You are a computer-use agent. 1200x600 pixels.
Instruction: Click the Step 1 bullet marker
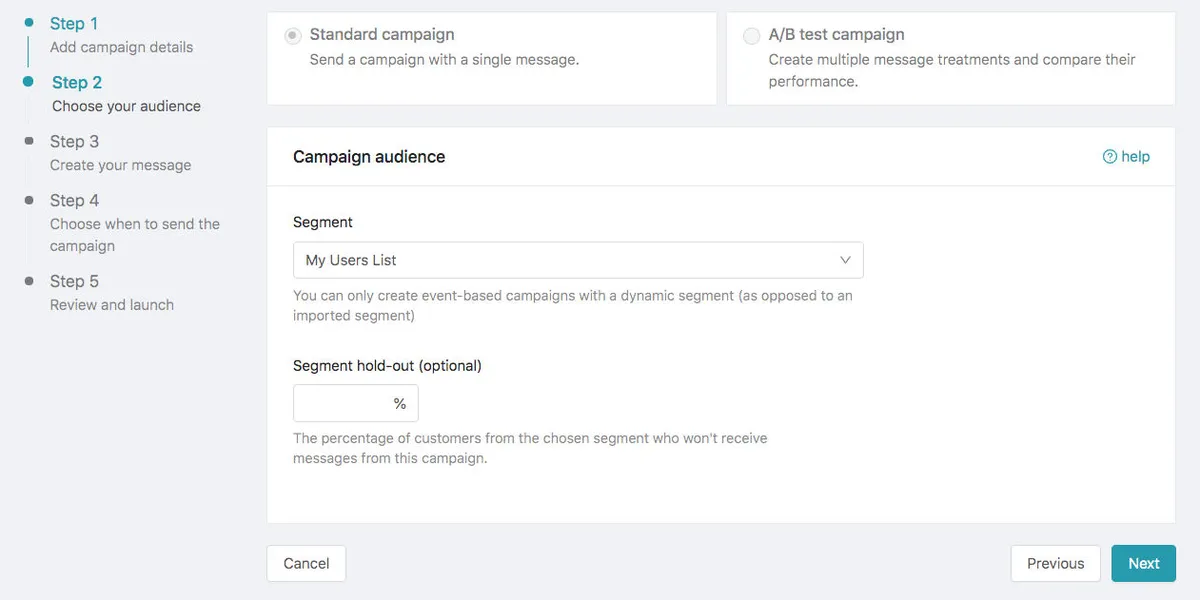[29, 22]
